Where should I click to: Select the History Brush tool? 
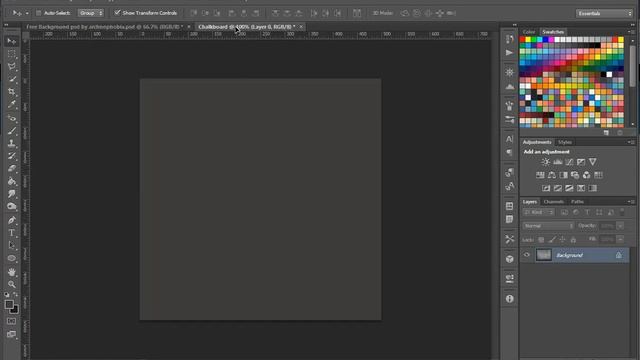(11, 156)
